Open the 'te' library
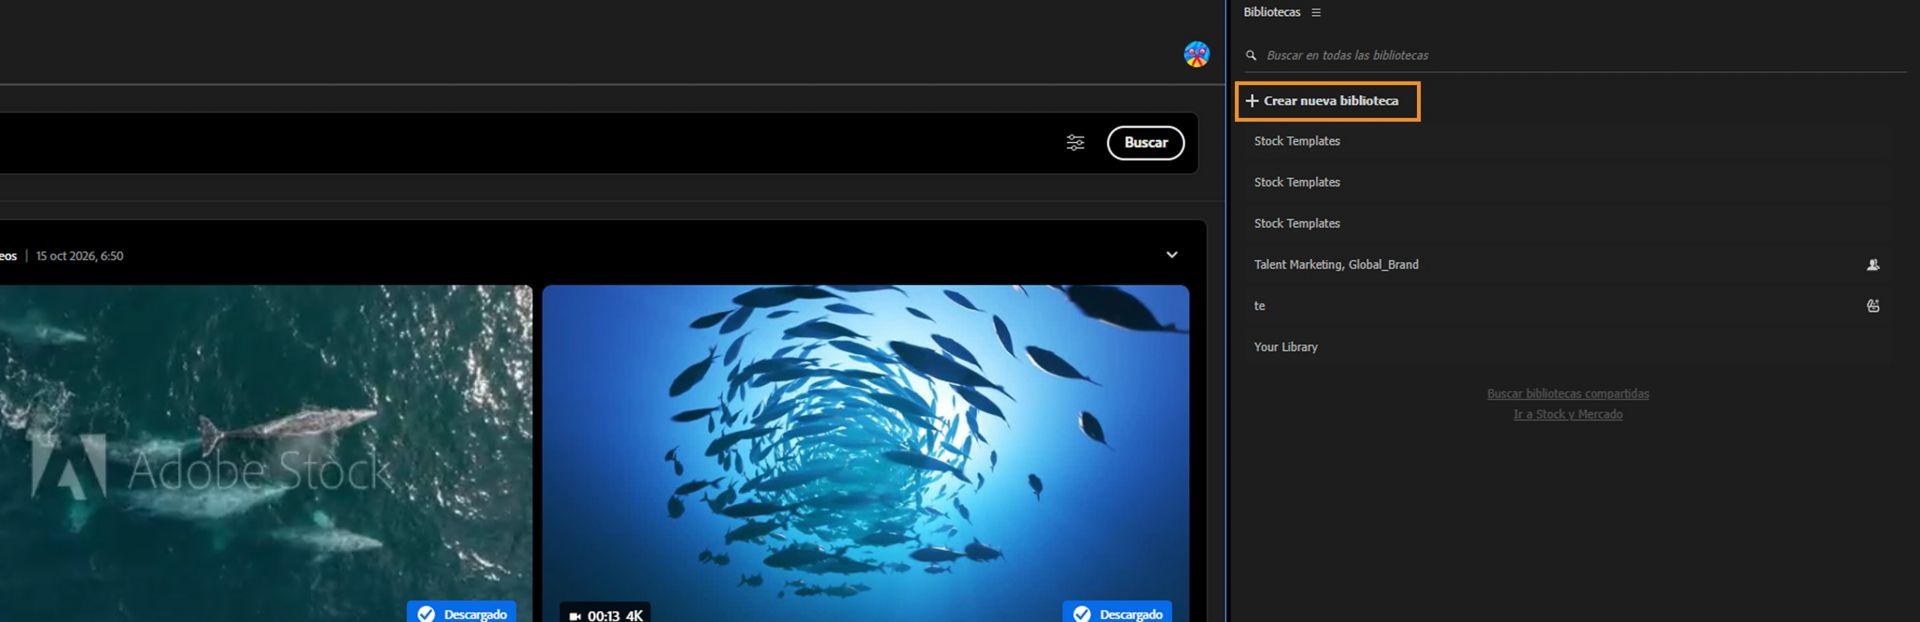The width and height of the screenshot is (1920, 622). click(x=1567, y=306)
